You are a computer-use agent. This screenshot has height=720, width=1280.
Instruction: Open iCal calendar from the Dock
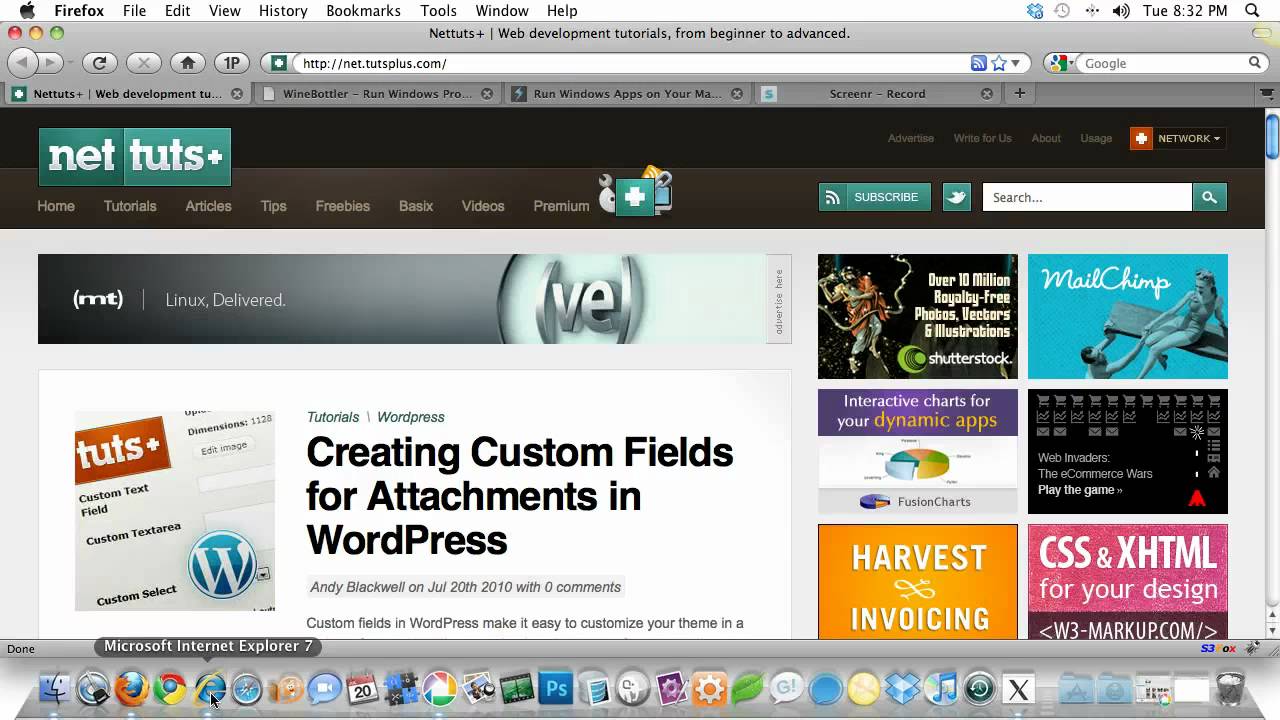tap(363, 688)
